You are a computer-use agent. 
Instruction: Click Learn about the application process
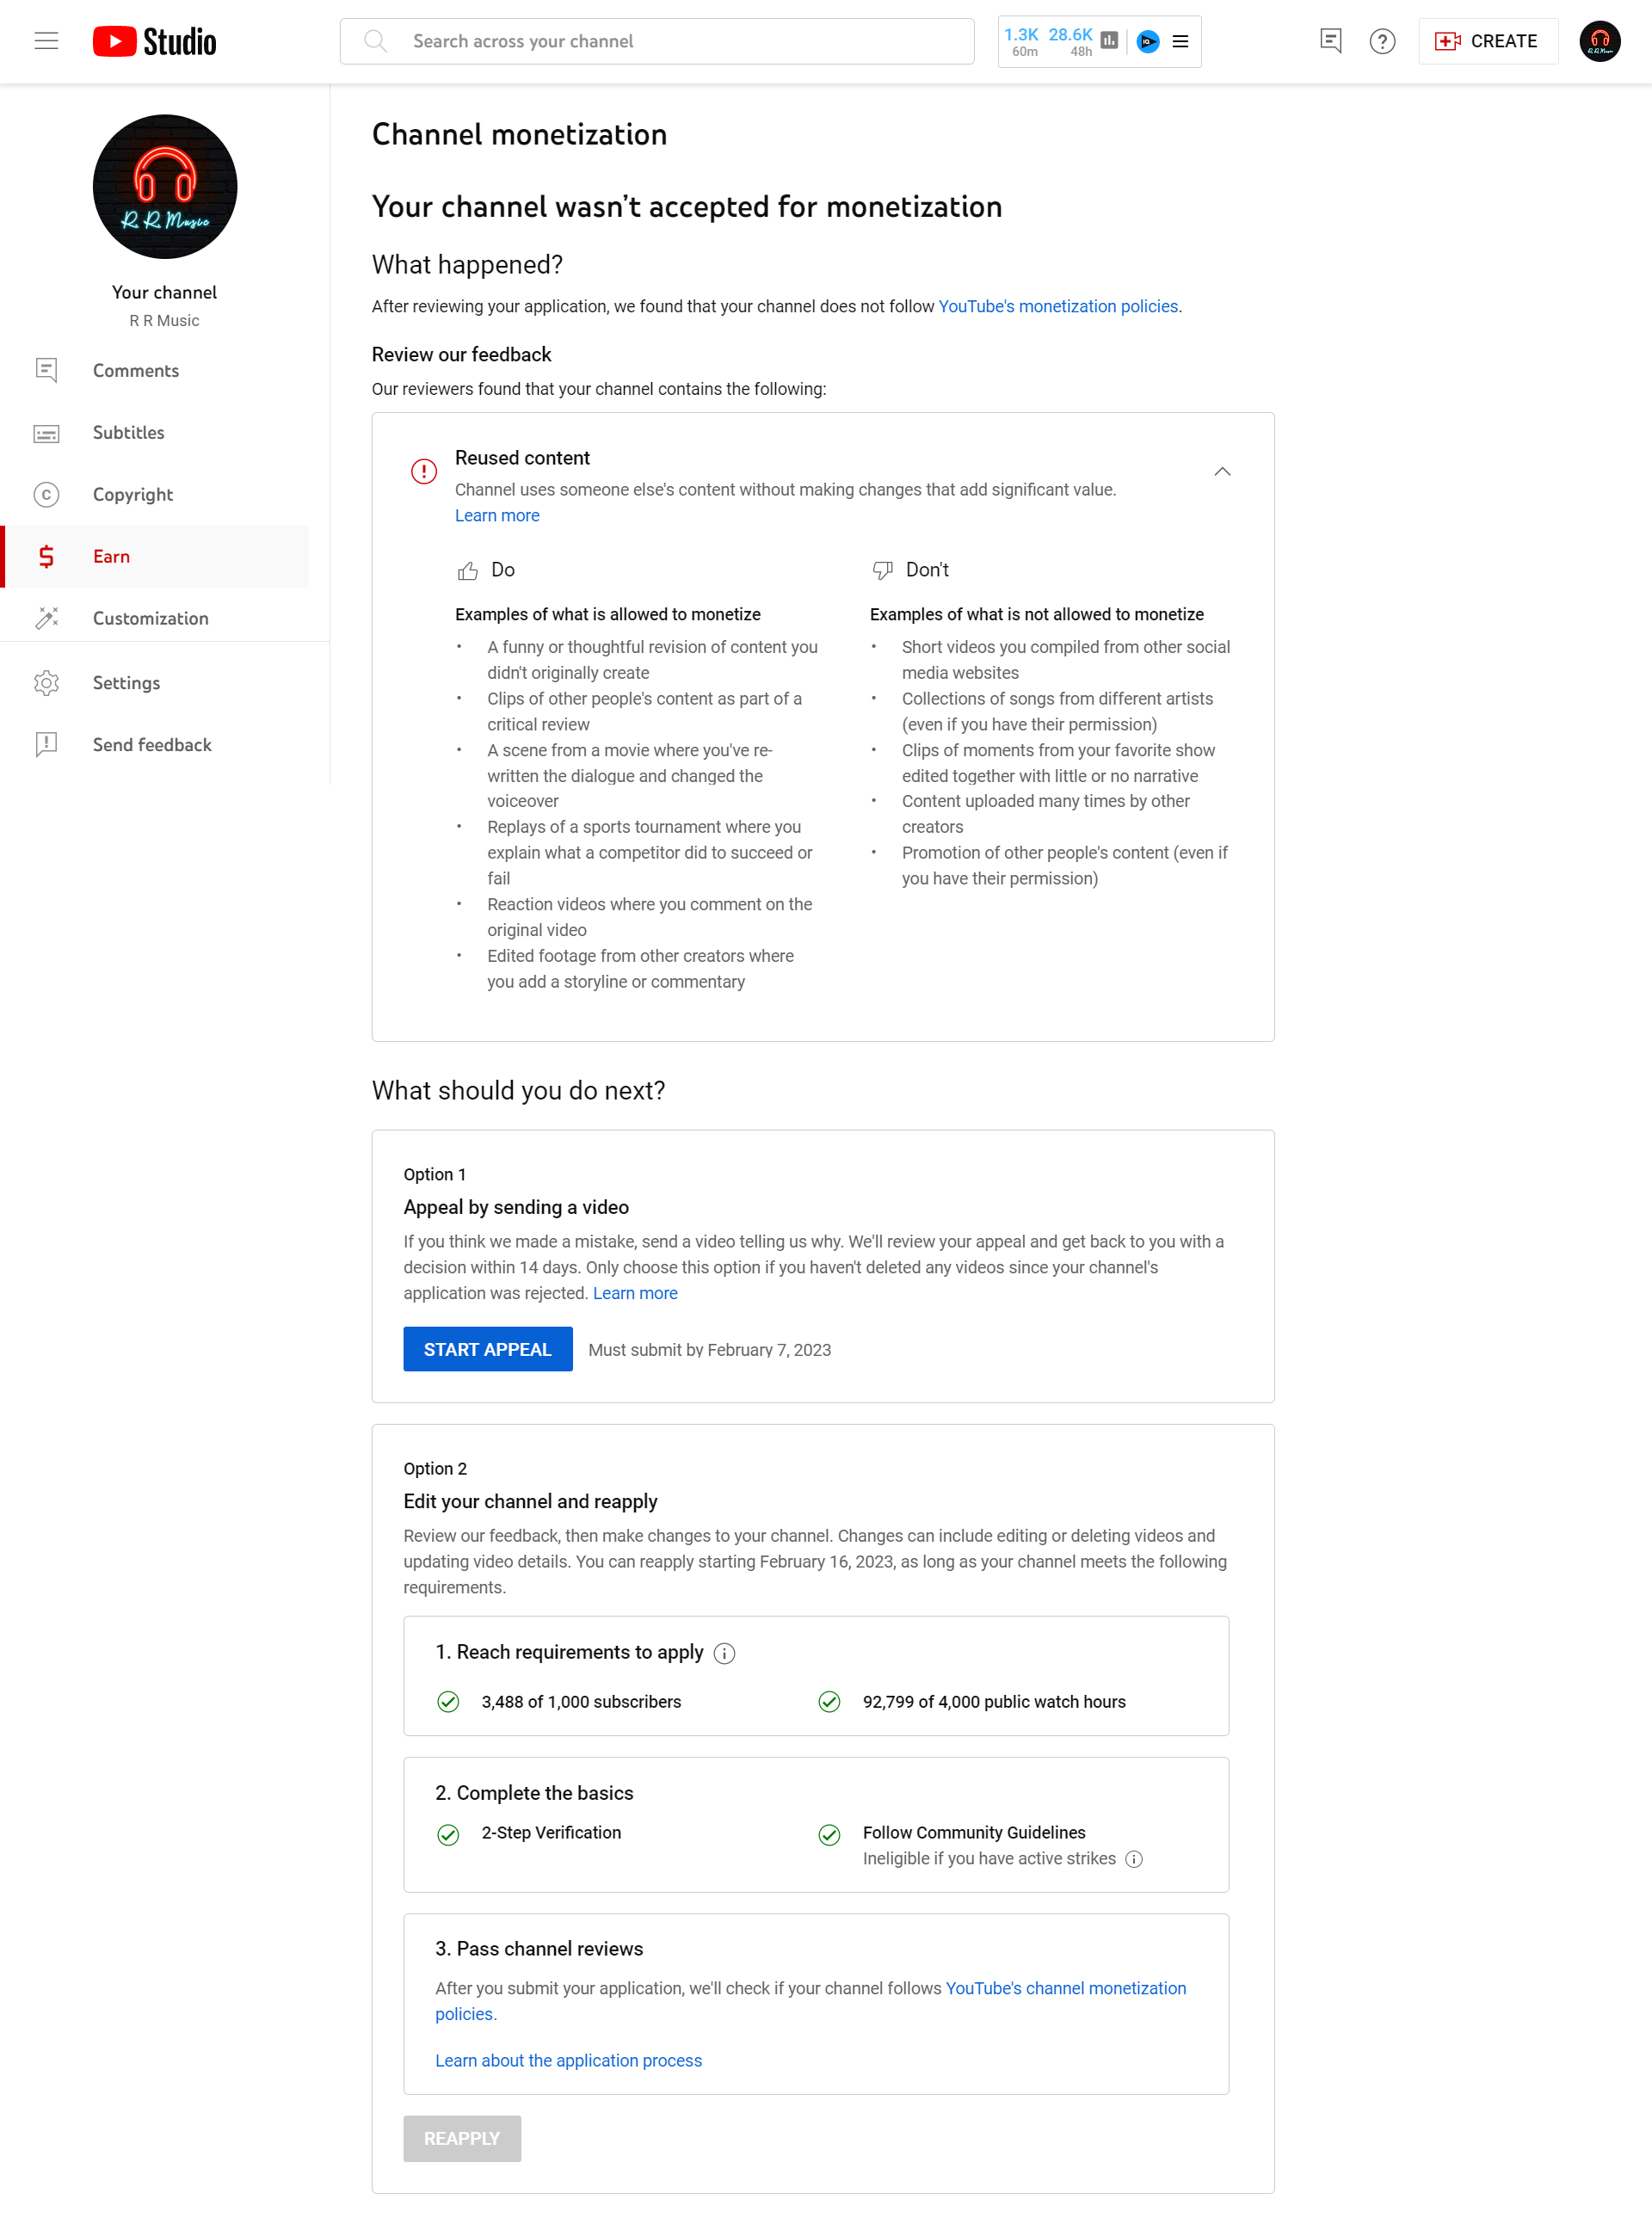click(x=568, y=2060)
